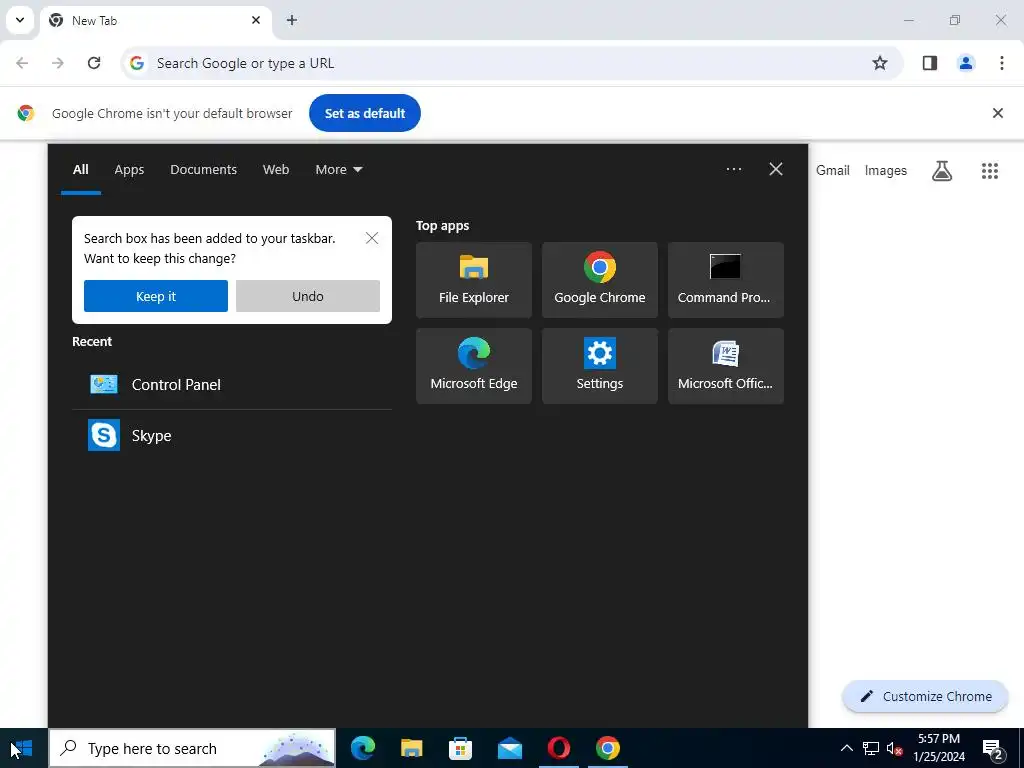Open the Search Labs flask icon

[942, 170]
